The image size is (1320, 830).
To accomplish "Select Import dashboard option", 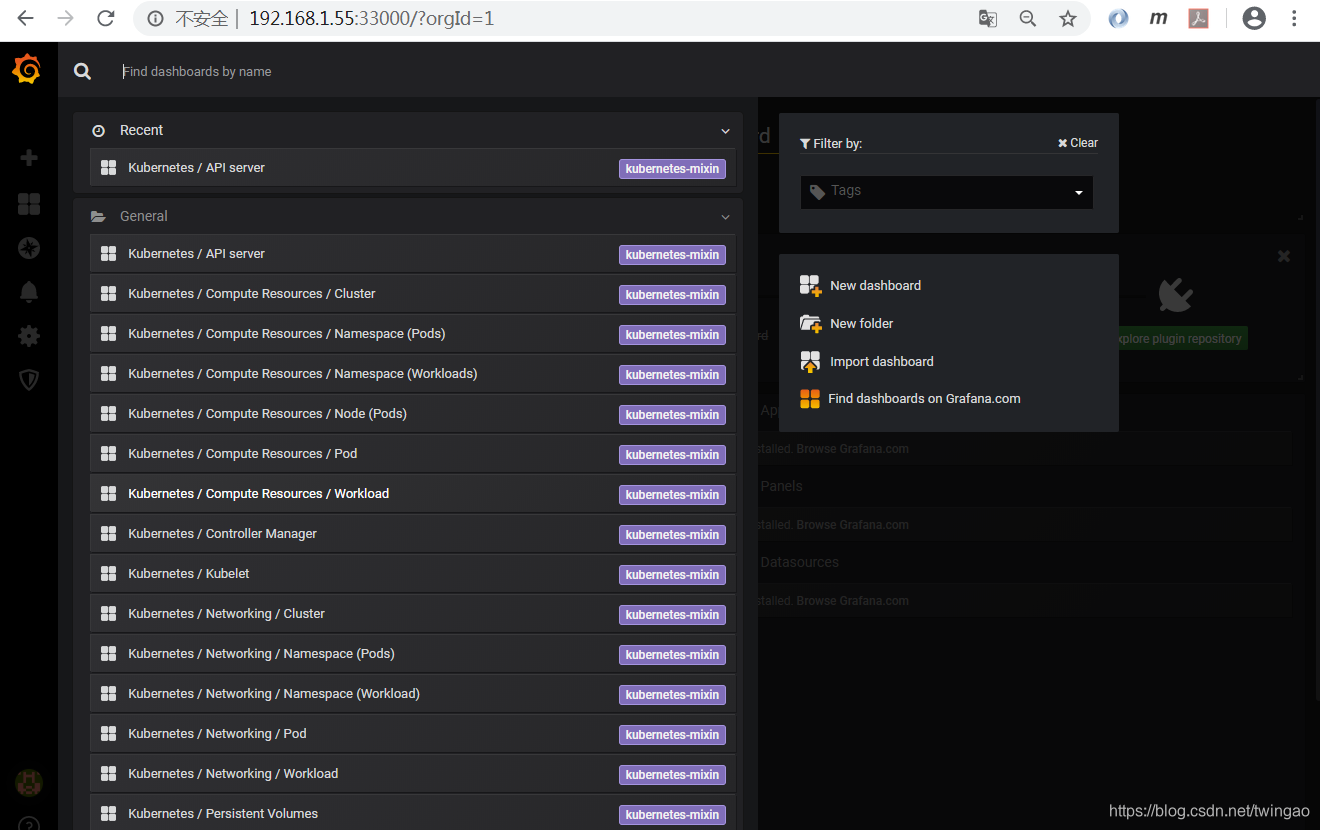I will pyautogui.click(x=881, y=361).
